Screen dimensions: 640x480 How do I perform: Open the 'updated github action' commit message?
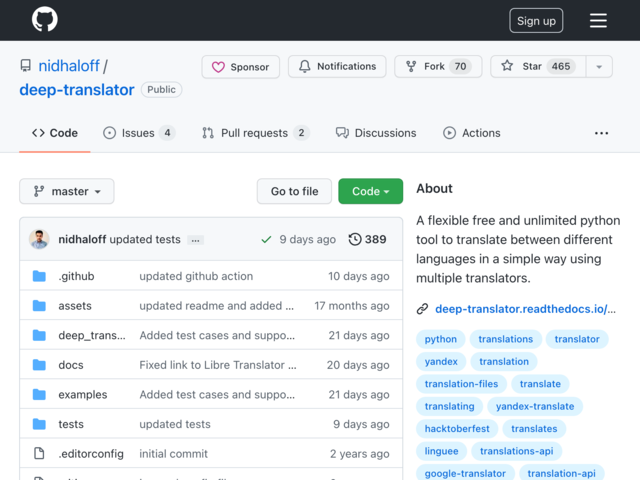(196, 276)
